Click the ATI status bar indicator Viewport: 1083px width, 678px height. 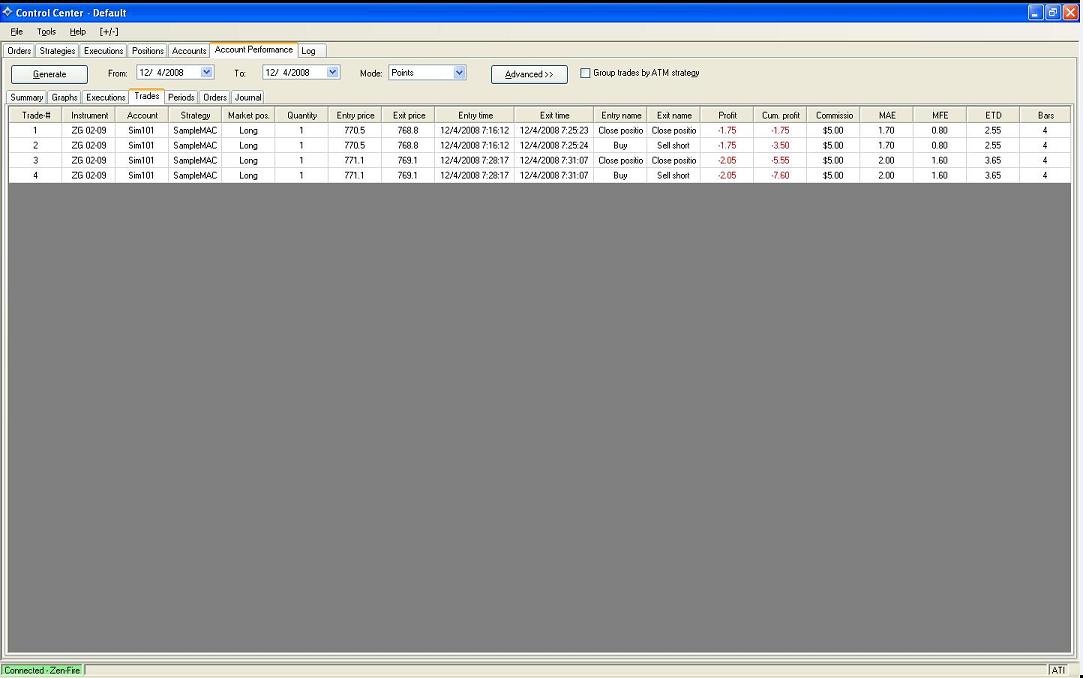[x=1058, y=670]
